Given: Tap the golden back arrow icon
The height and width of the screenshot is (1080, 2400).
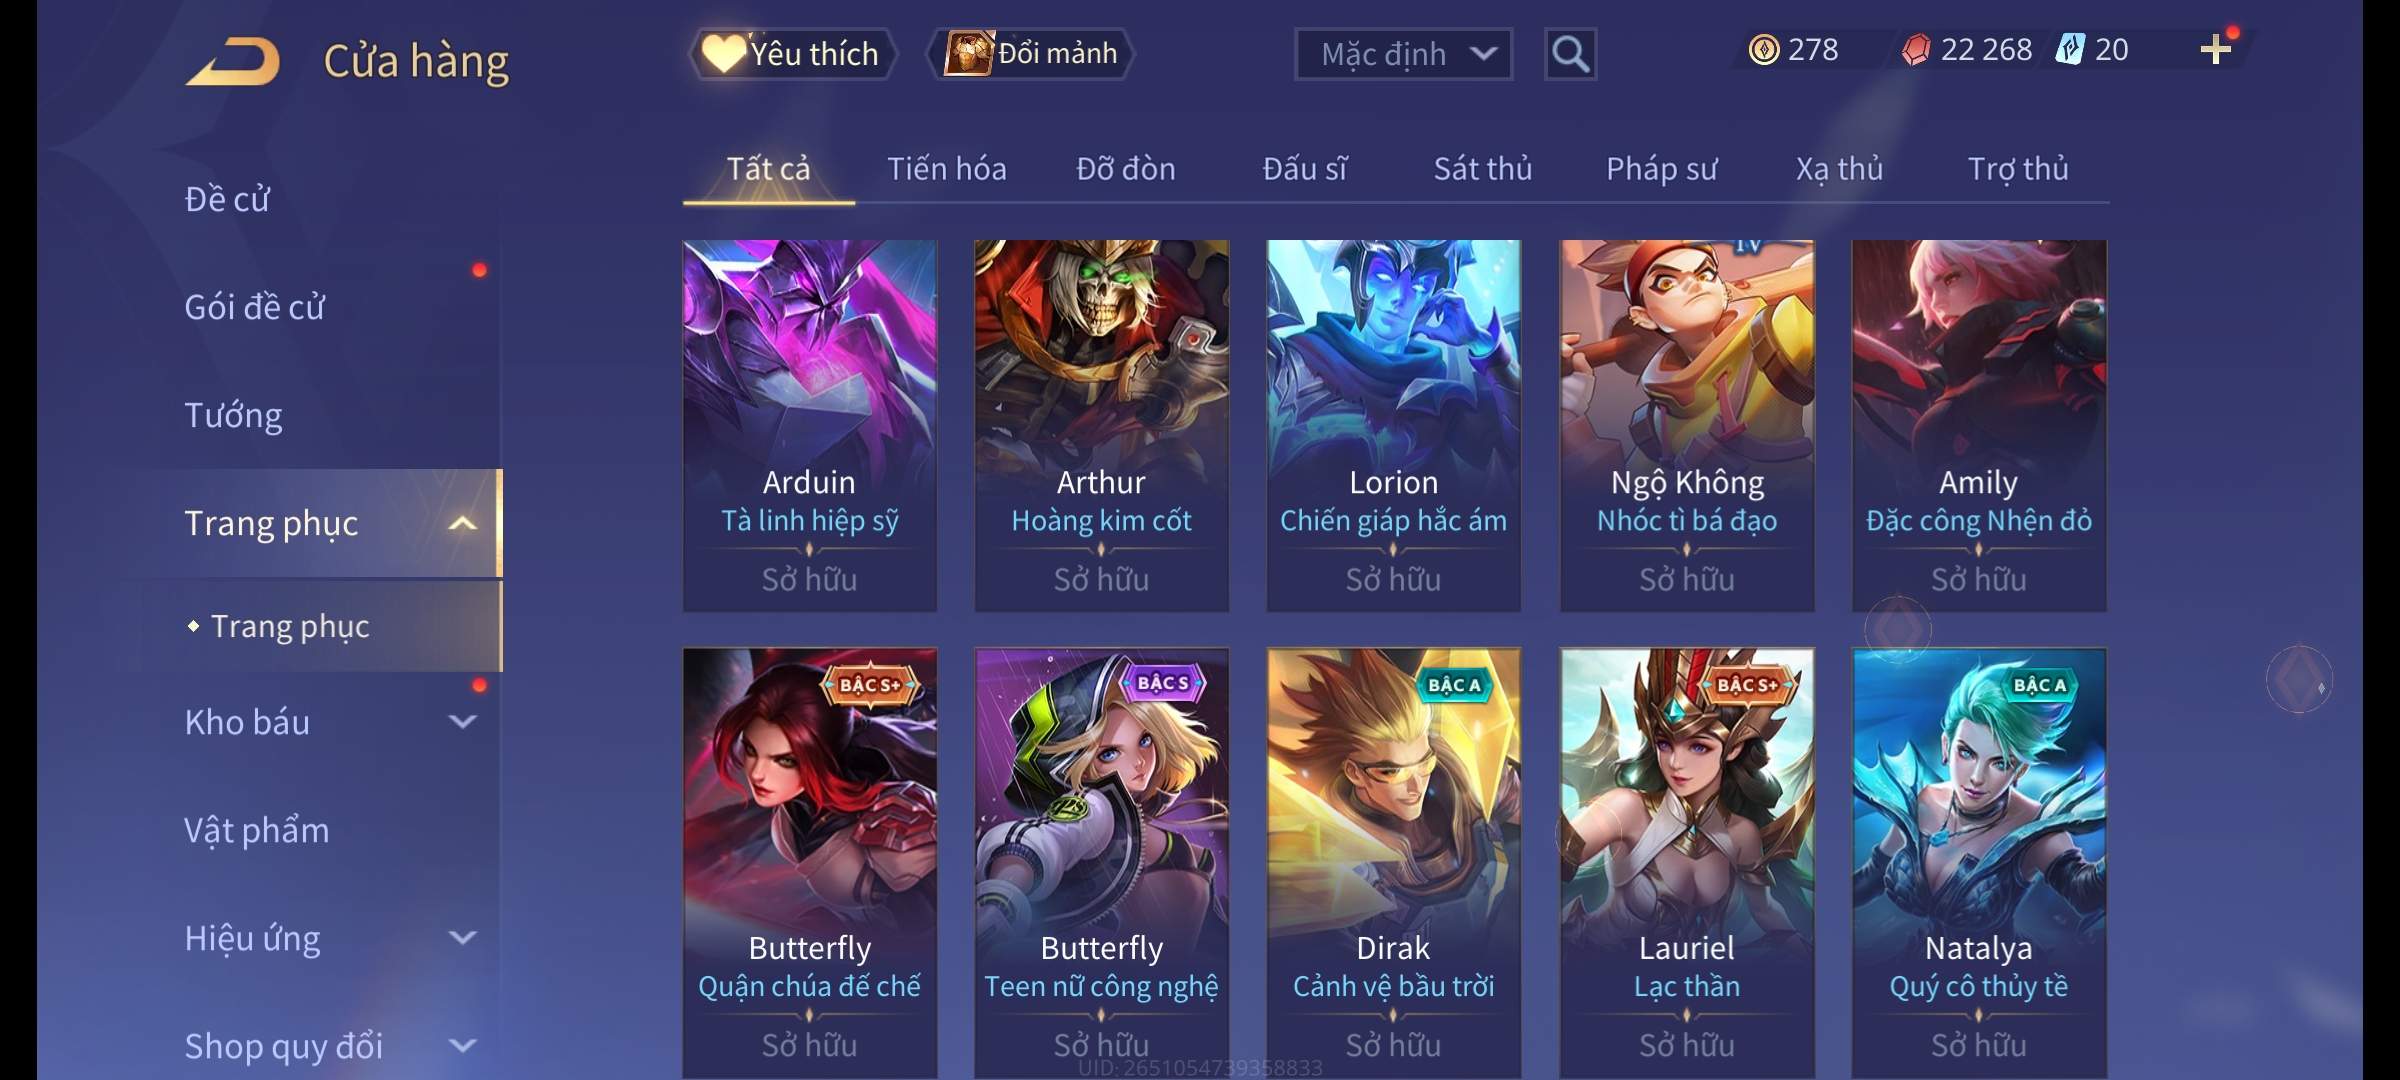Looking at the screenshot, I should pos(232,61).
